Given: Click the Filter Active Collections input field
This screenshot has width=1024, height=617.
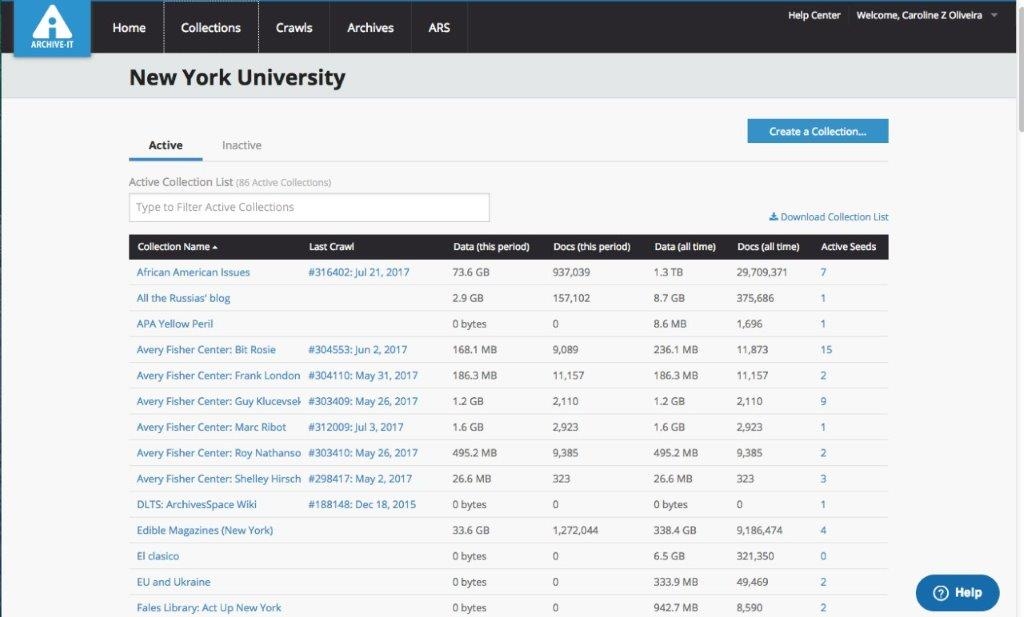Looking at the screenshot, I should [x=309, y=208].
